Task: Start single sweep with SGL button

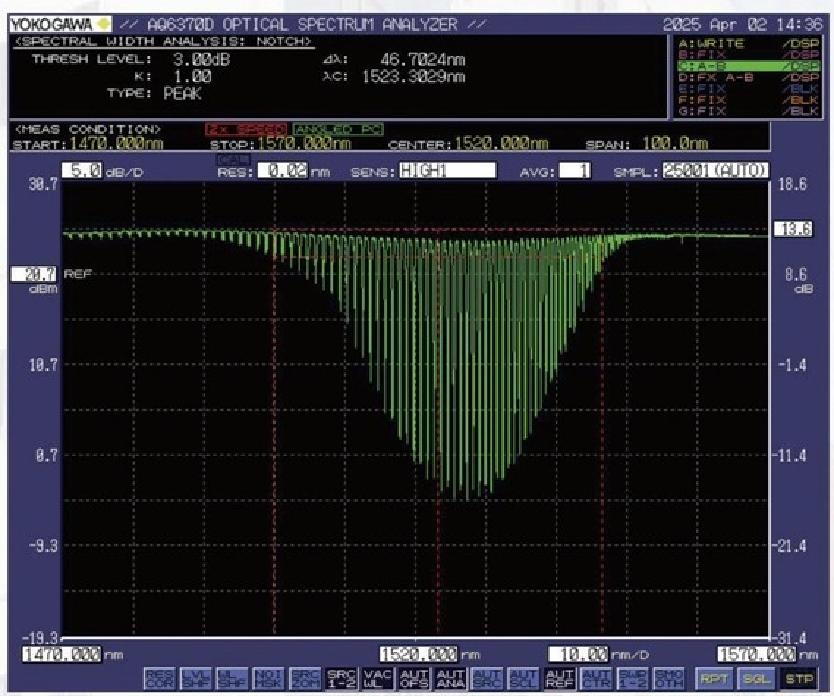Action: click(x=756, y=679)
